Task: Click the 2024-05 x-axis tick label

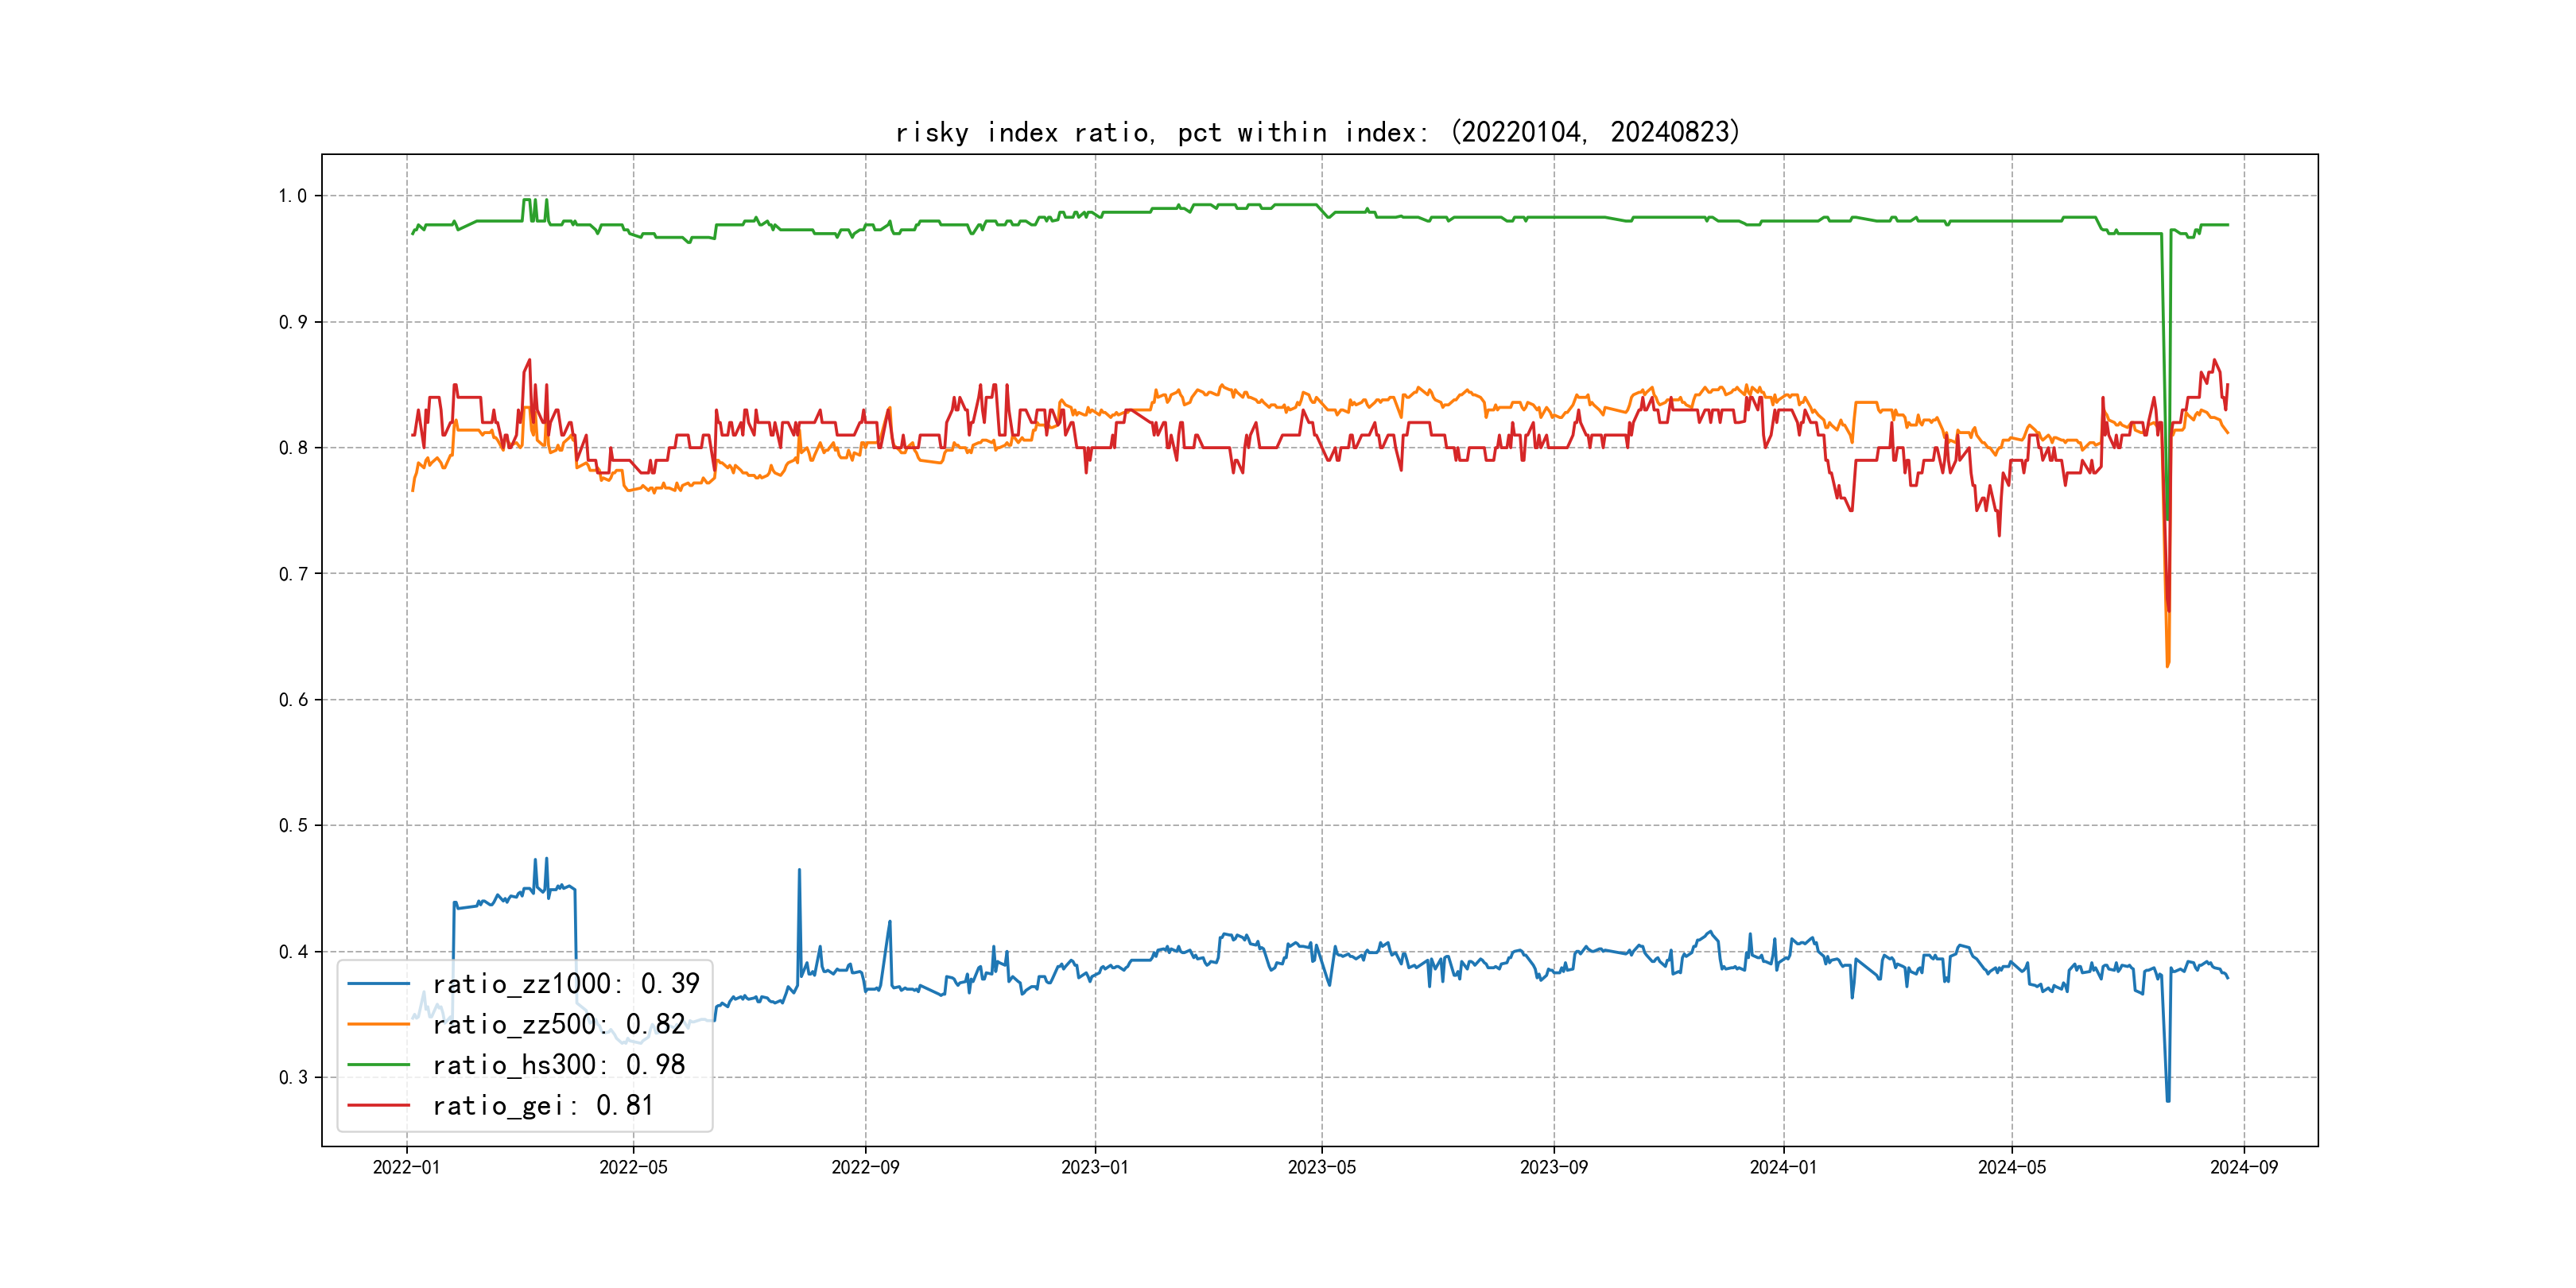Action: (2011, 1167)
